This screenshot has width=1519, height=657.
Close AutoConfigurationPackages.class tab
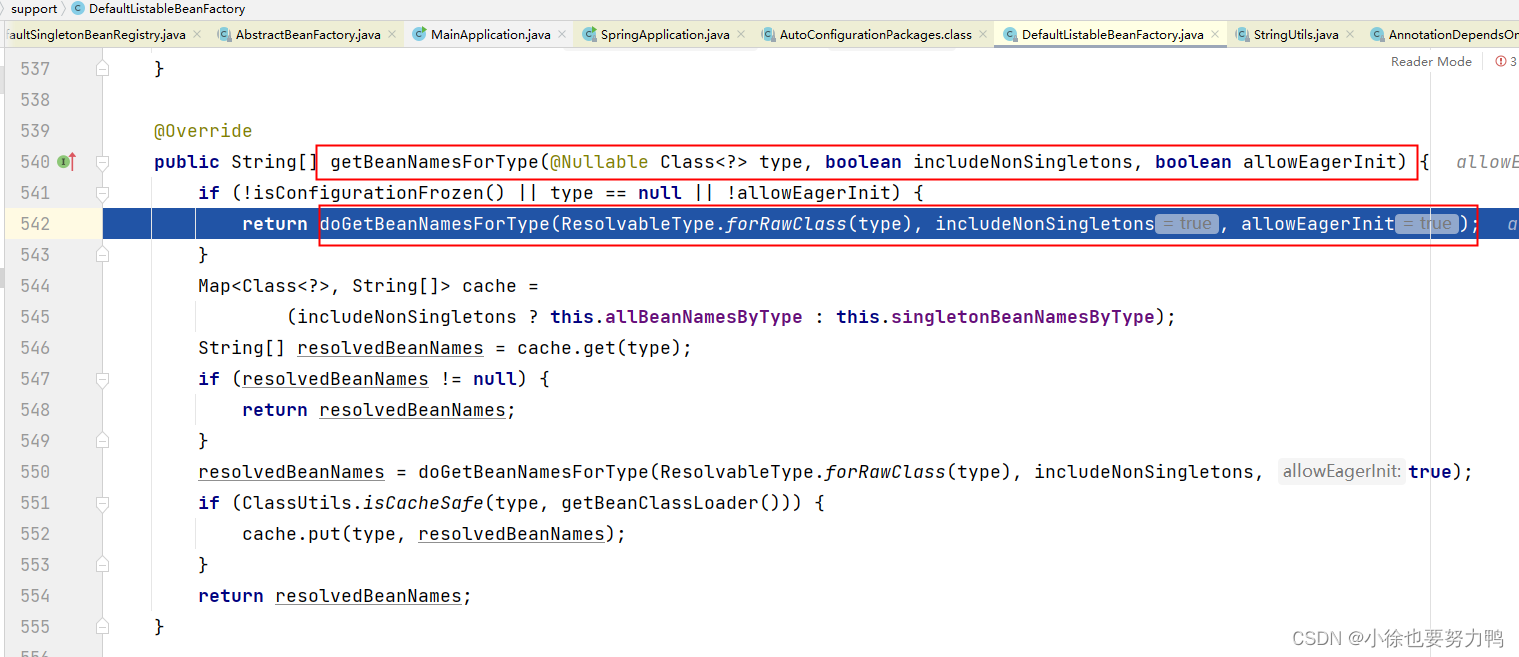click(x=984, y=34)
